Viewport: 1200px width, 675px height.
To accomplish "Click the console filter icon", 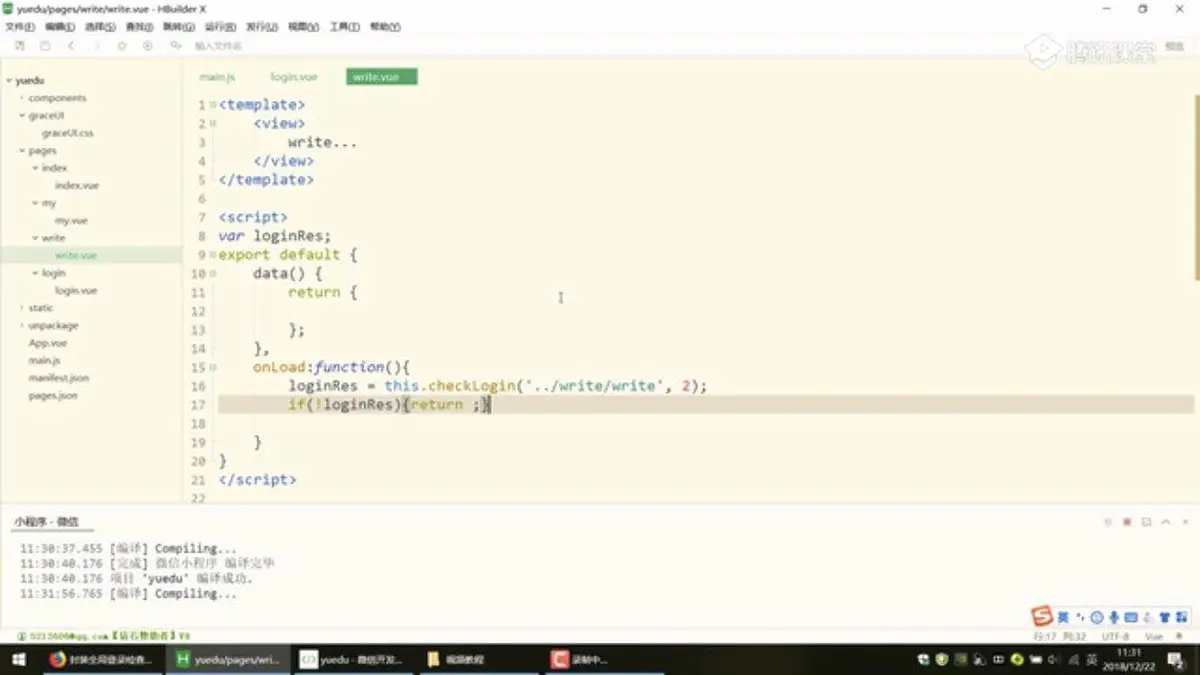I will pos(1107,522).
